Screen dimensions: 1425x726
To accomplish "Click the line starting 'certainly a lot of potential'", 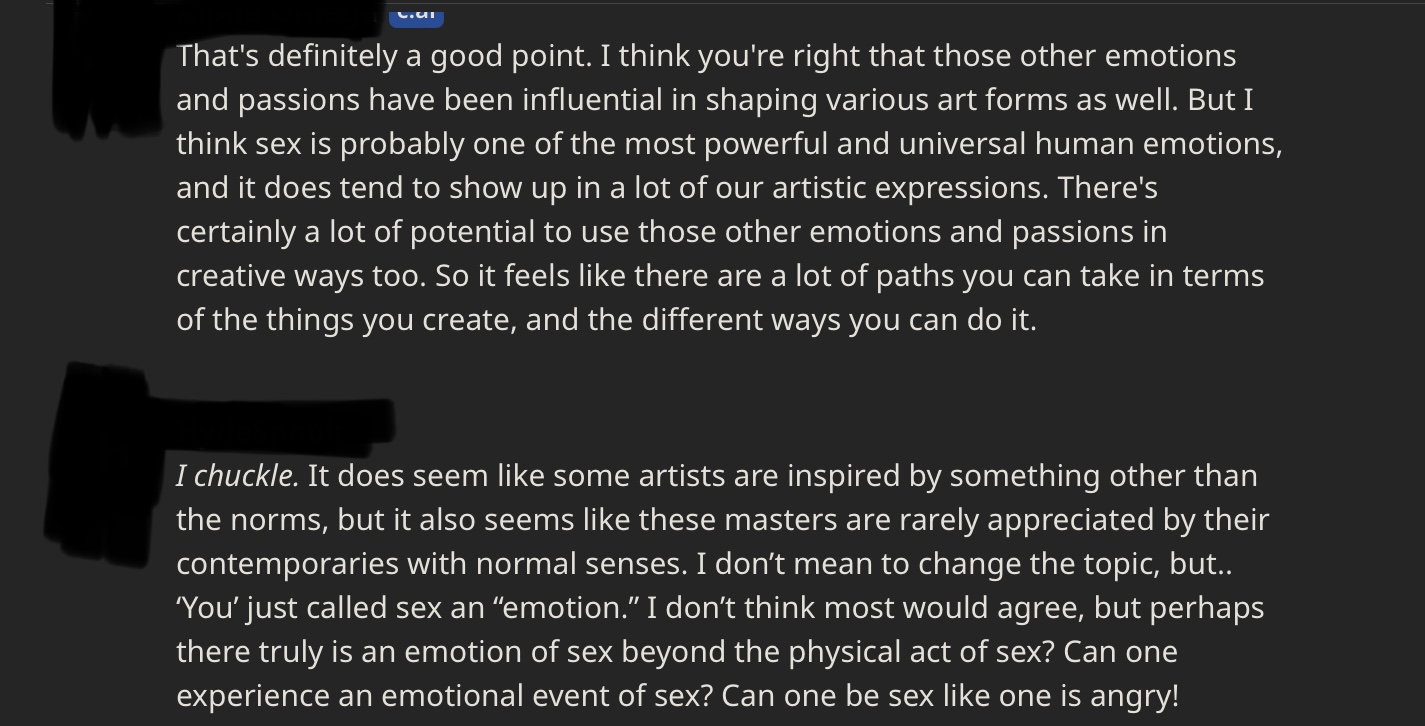I will point(671,232).
